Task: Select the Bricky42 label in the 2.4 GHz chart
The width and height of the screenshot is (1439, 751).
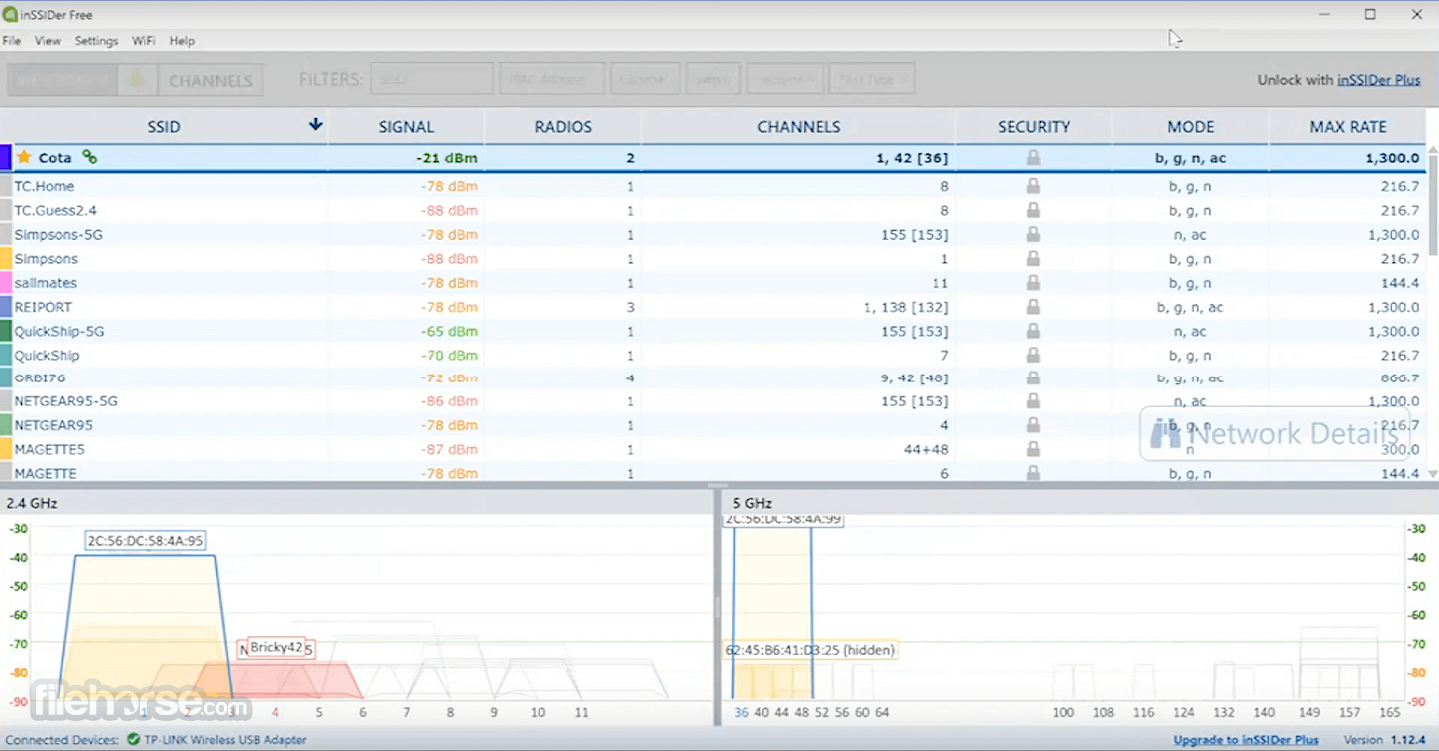Action: point(276,647)
